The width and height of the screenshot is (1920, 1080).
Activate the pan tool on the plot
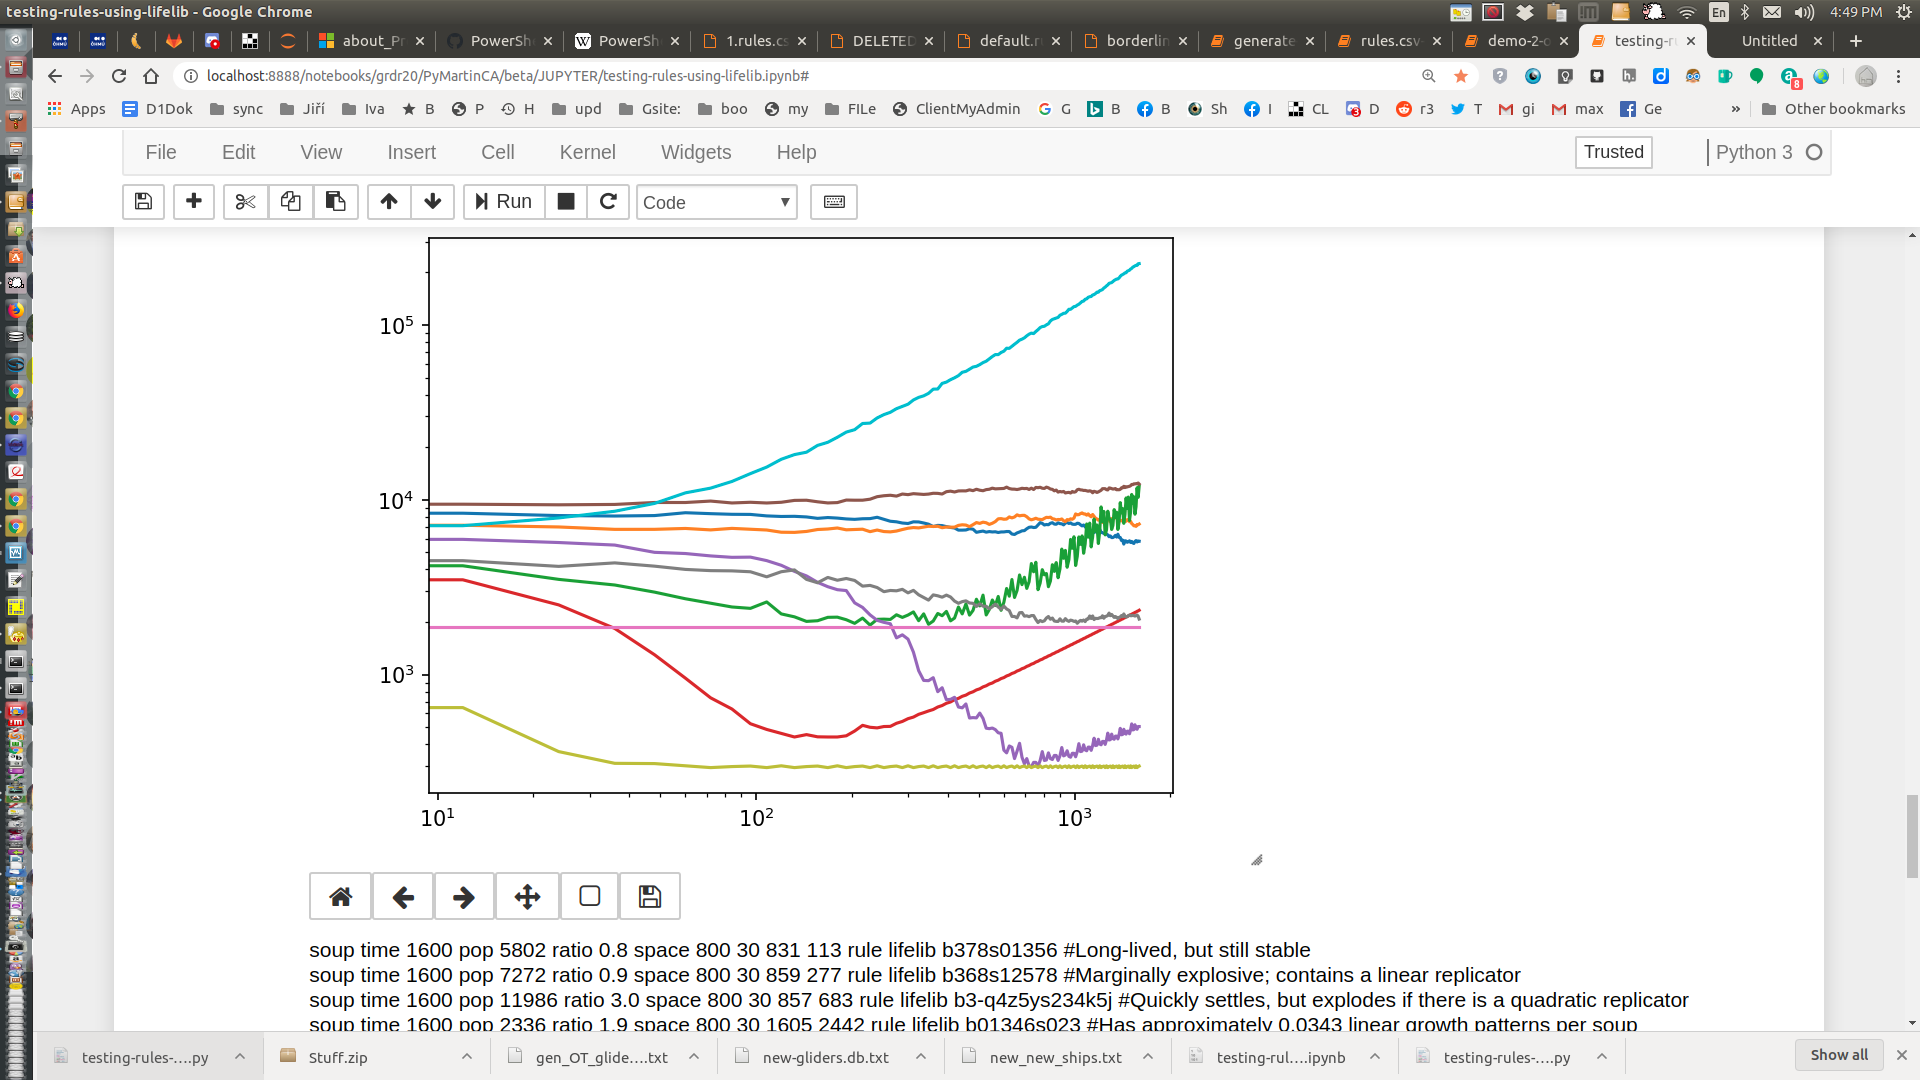pos(527,896)
